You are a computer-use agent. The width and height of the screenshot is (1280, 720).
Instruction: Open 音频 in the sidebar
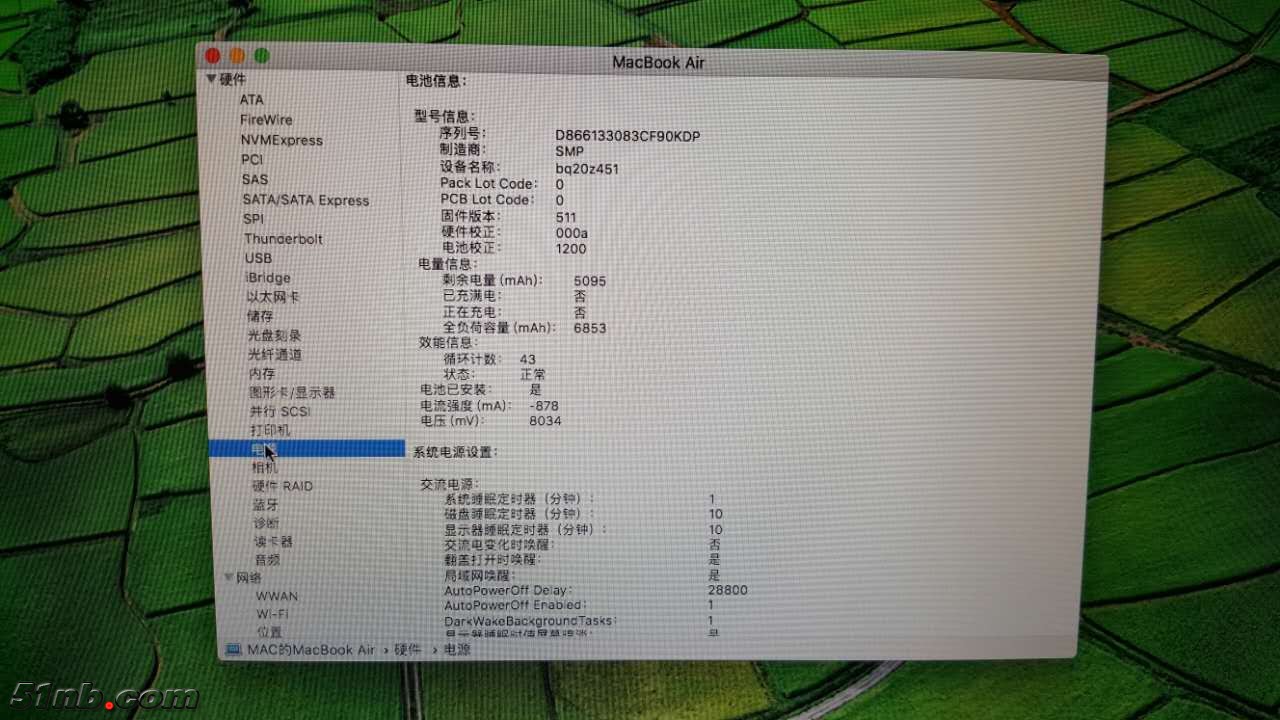point(267,560)
